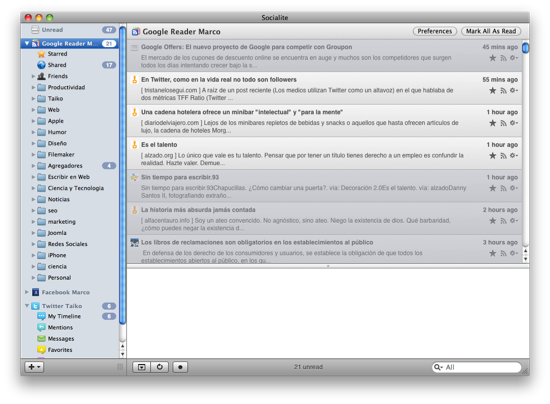Select the iPhone folder
The height and width of the screenshot is (404, 550).
[57, 255]
